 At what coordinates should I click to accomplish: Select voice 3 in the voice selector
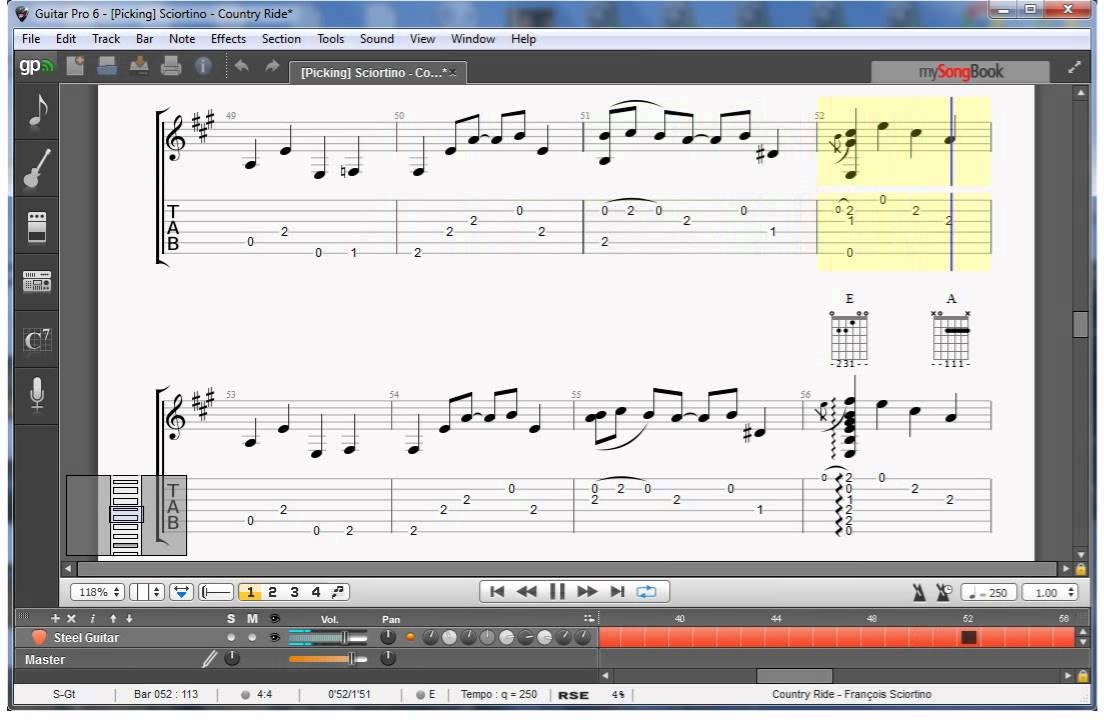(x=294, y=592)
